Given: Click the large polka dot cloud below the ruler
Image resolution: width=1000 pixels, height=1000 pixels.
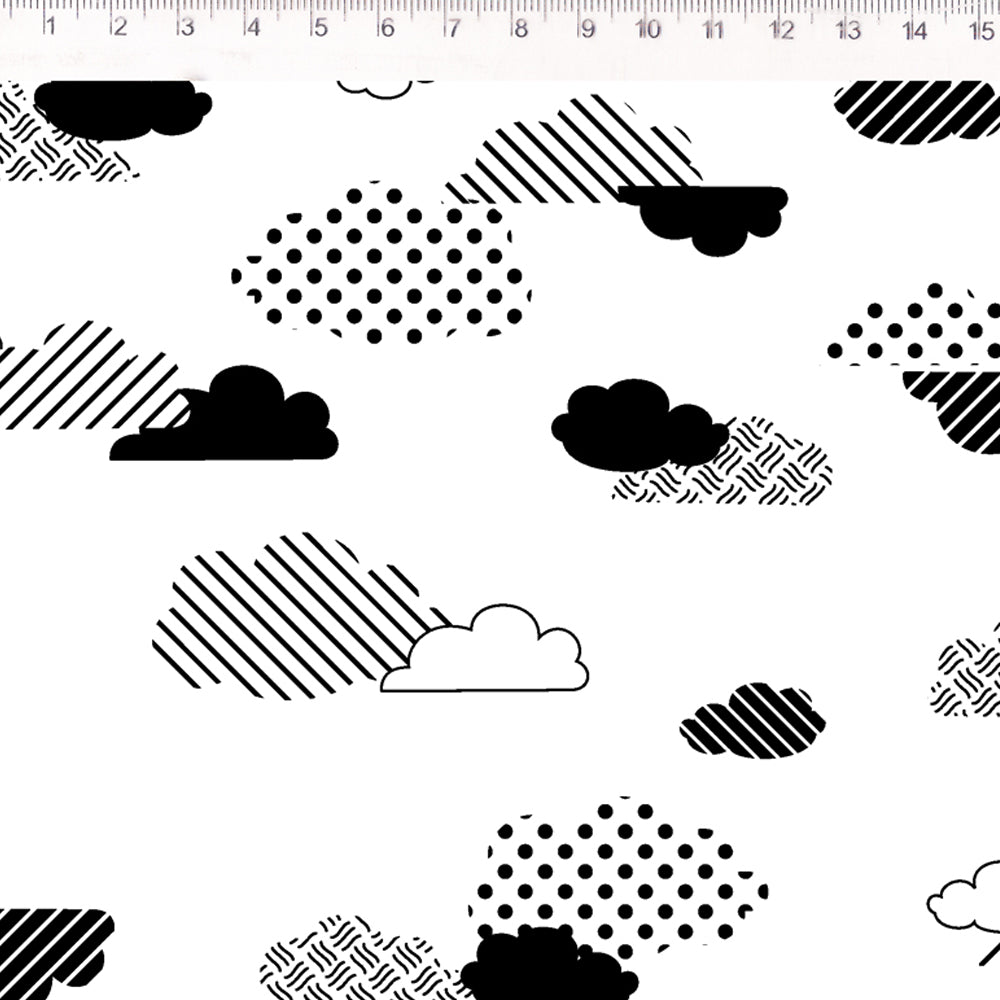Looking at the screenshot, I should click(x=381, y=263).
